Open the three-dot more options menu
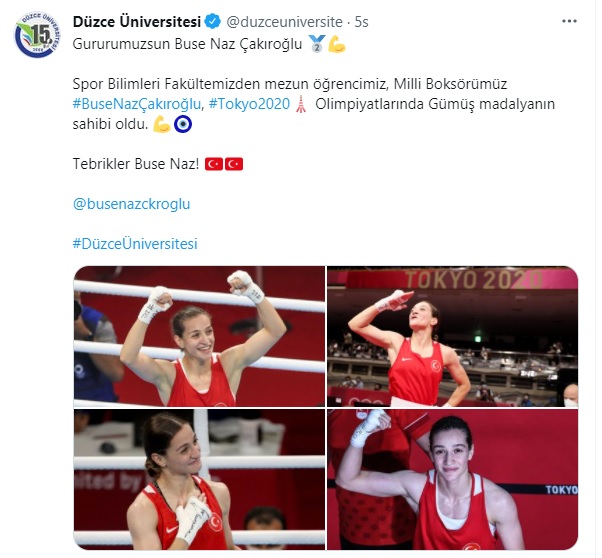The image size is (602, 558). tap(569, 21)
